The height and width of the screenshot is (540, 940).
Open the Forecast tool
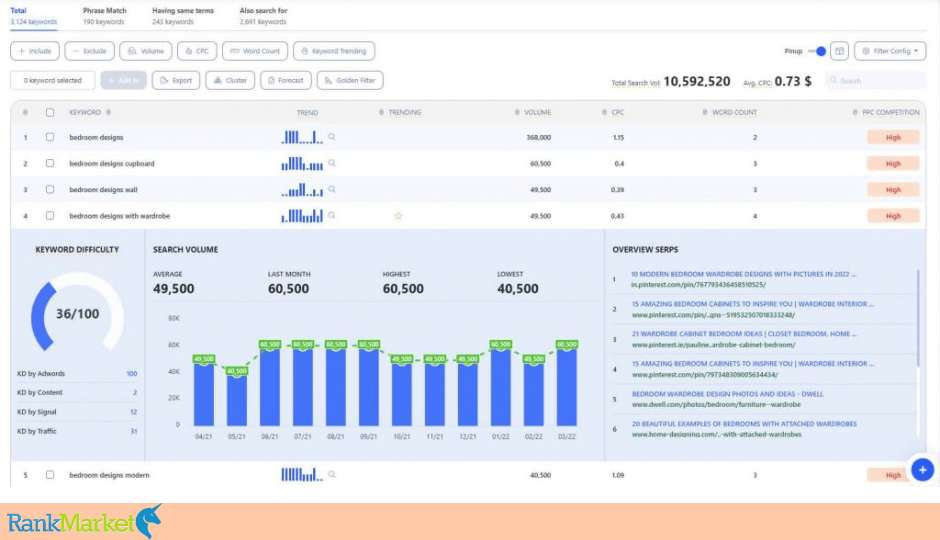pos(286,80)
